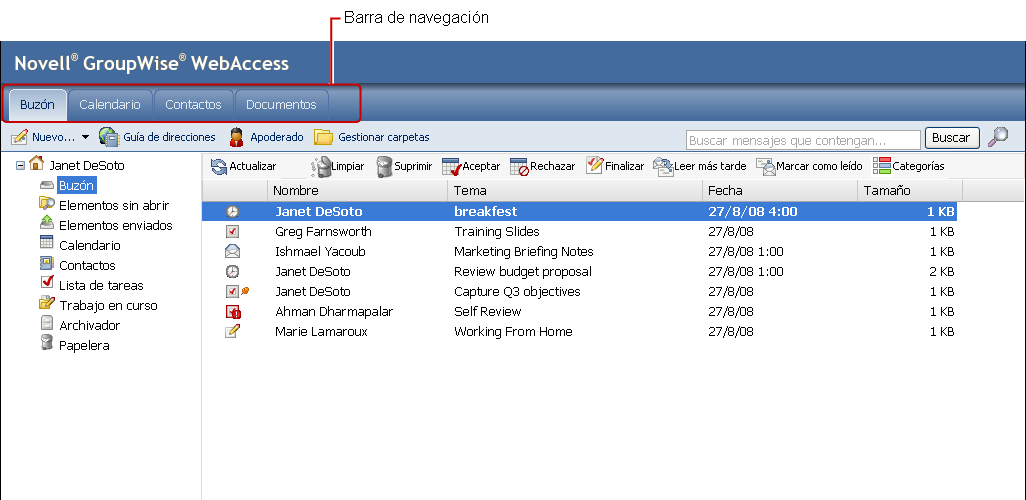The image size is (1026, 500).
Task: Switch to the Documentos tab
Action: click(281, 105)
